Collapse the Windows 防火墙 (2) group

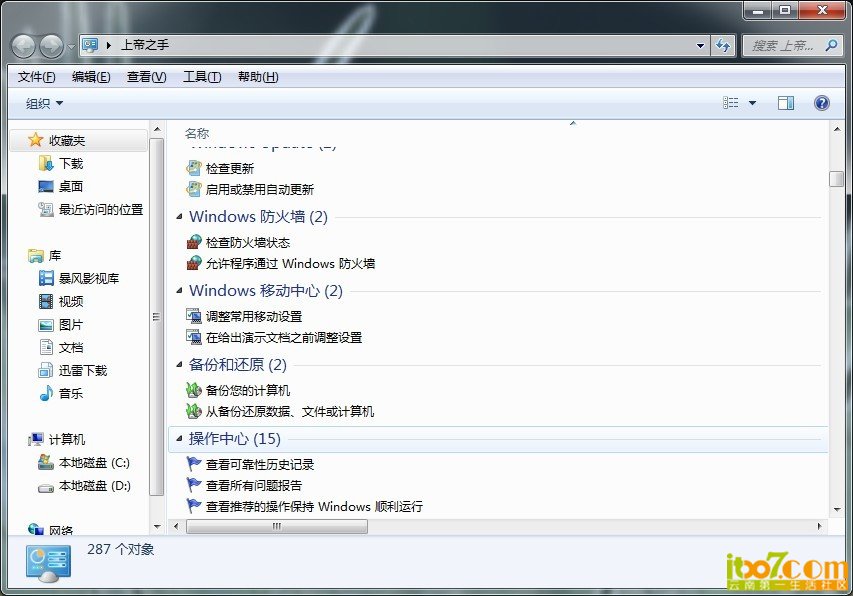[179, 216]
